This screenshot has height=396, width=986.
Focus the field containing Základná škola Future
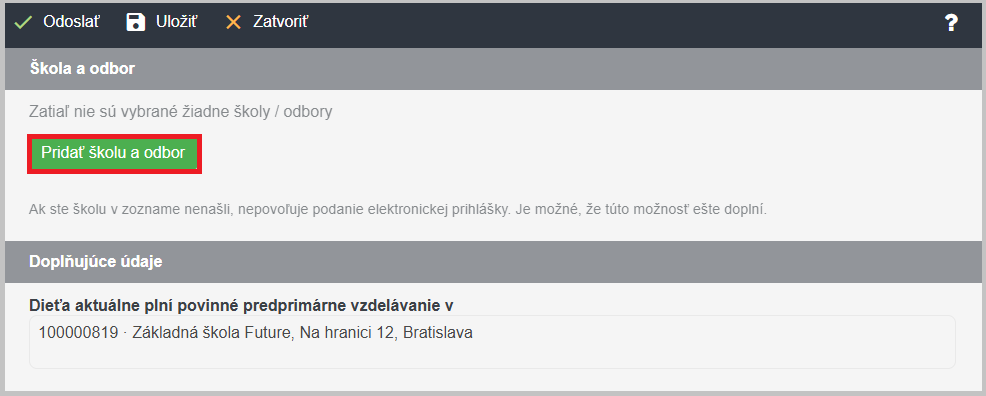point(492,342)
